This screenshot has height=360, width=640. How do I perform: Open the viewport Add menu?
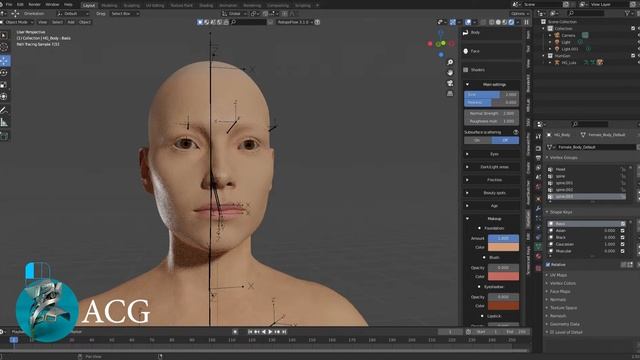[71, 22]
